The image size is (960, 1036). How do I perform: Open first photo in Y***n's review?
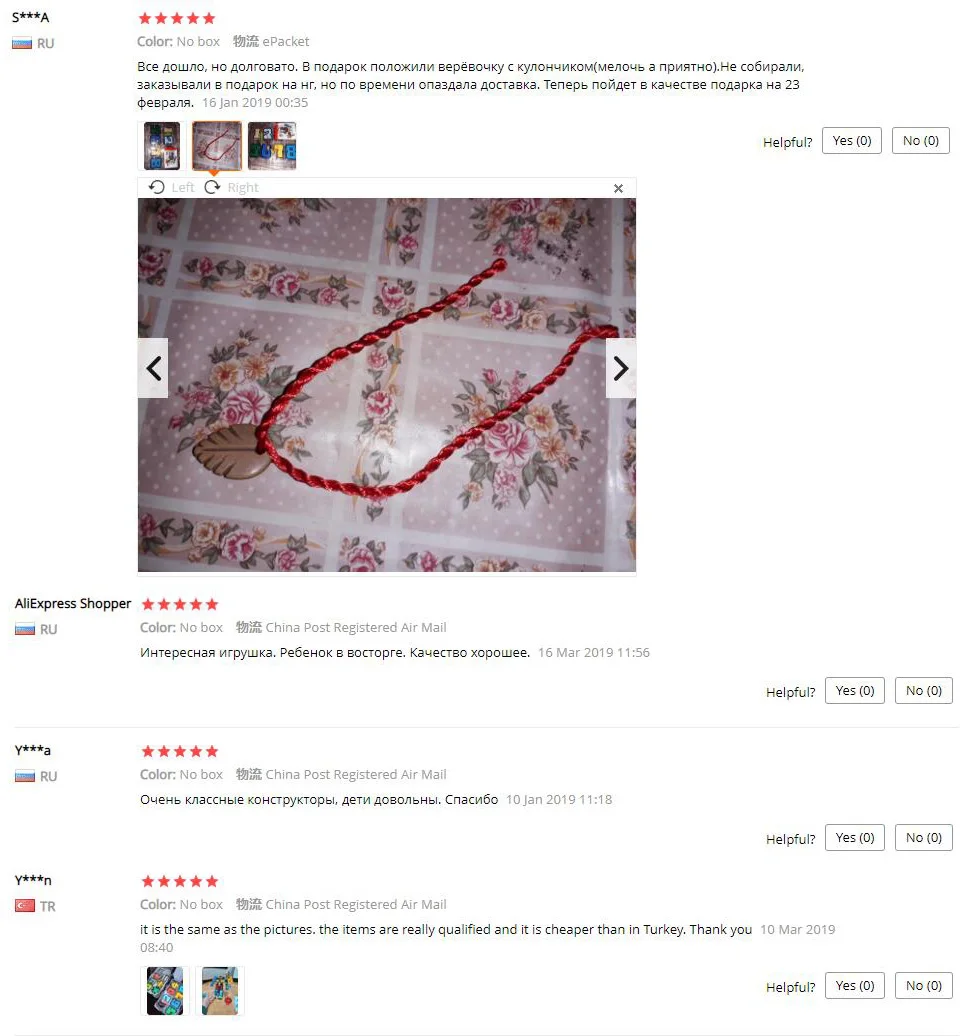pyautogui.click(x=165, y=990)
